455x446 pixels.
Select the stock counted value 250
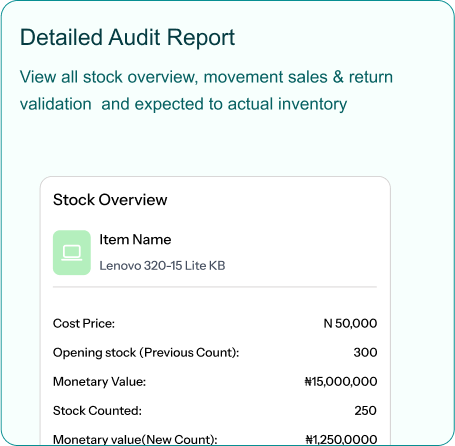tap(365, 411)
